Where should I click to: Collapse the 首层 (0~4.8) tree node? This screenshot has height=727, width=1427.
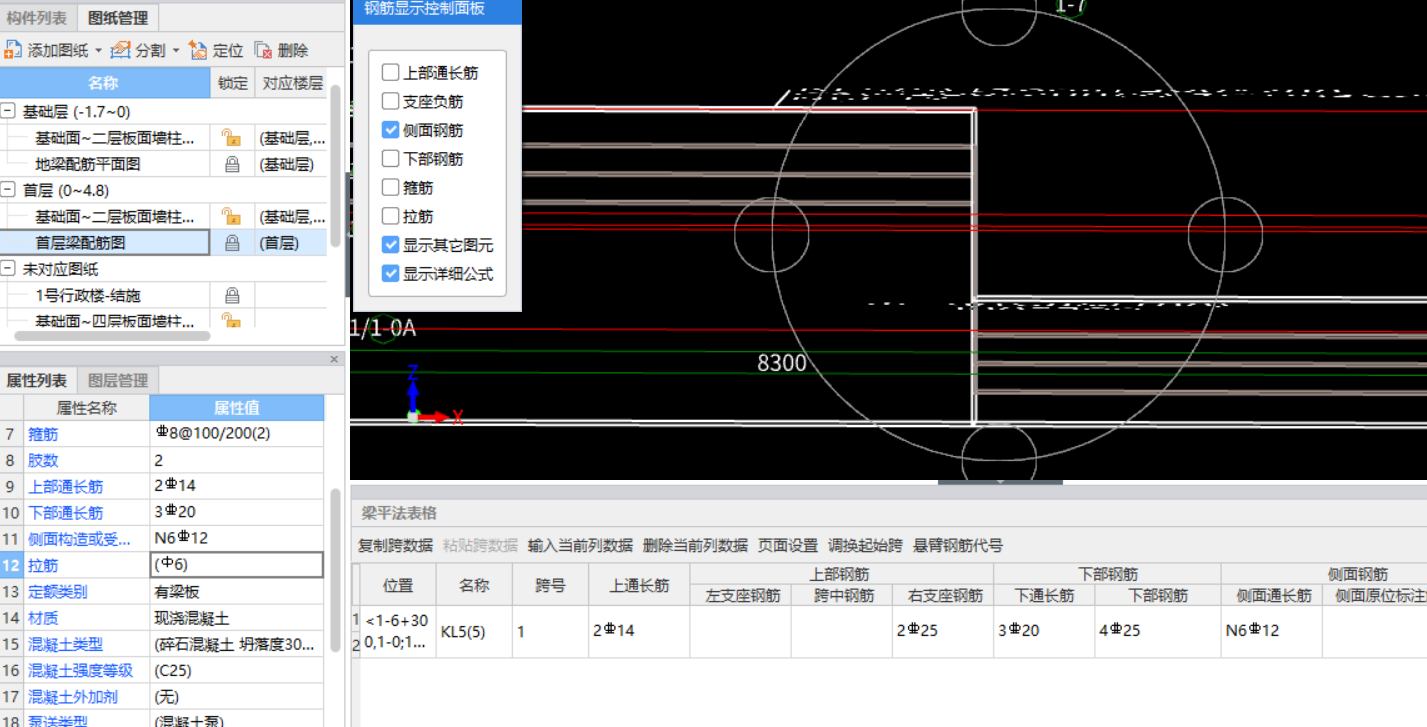click(8, 190)
